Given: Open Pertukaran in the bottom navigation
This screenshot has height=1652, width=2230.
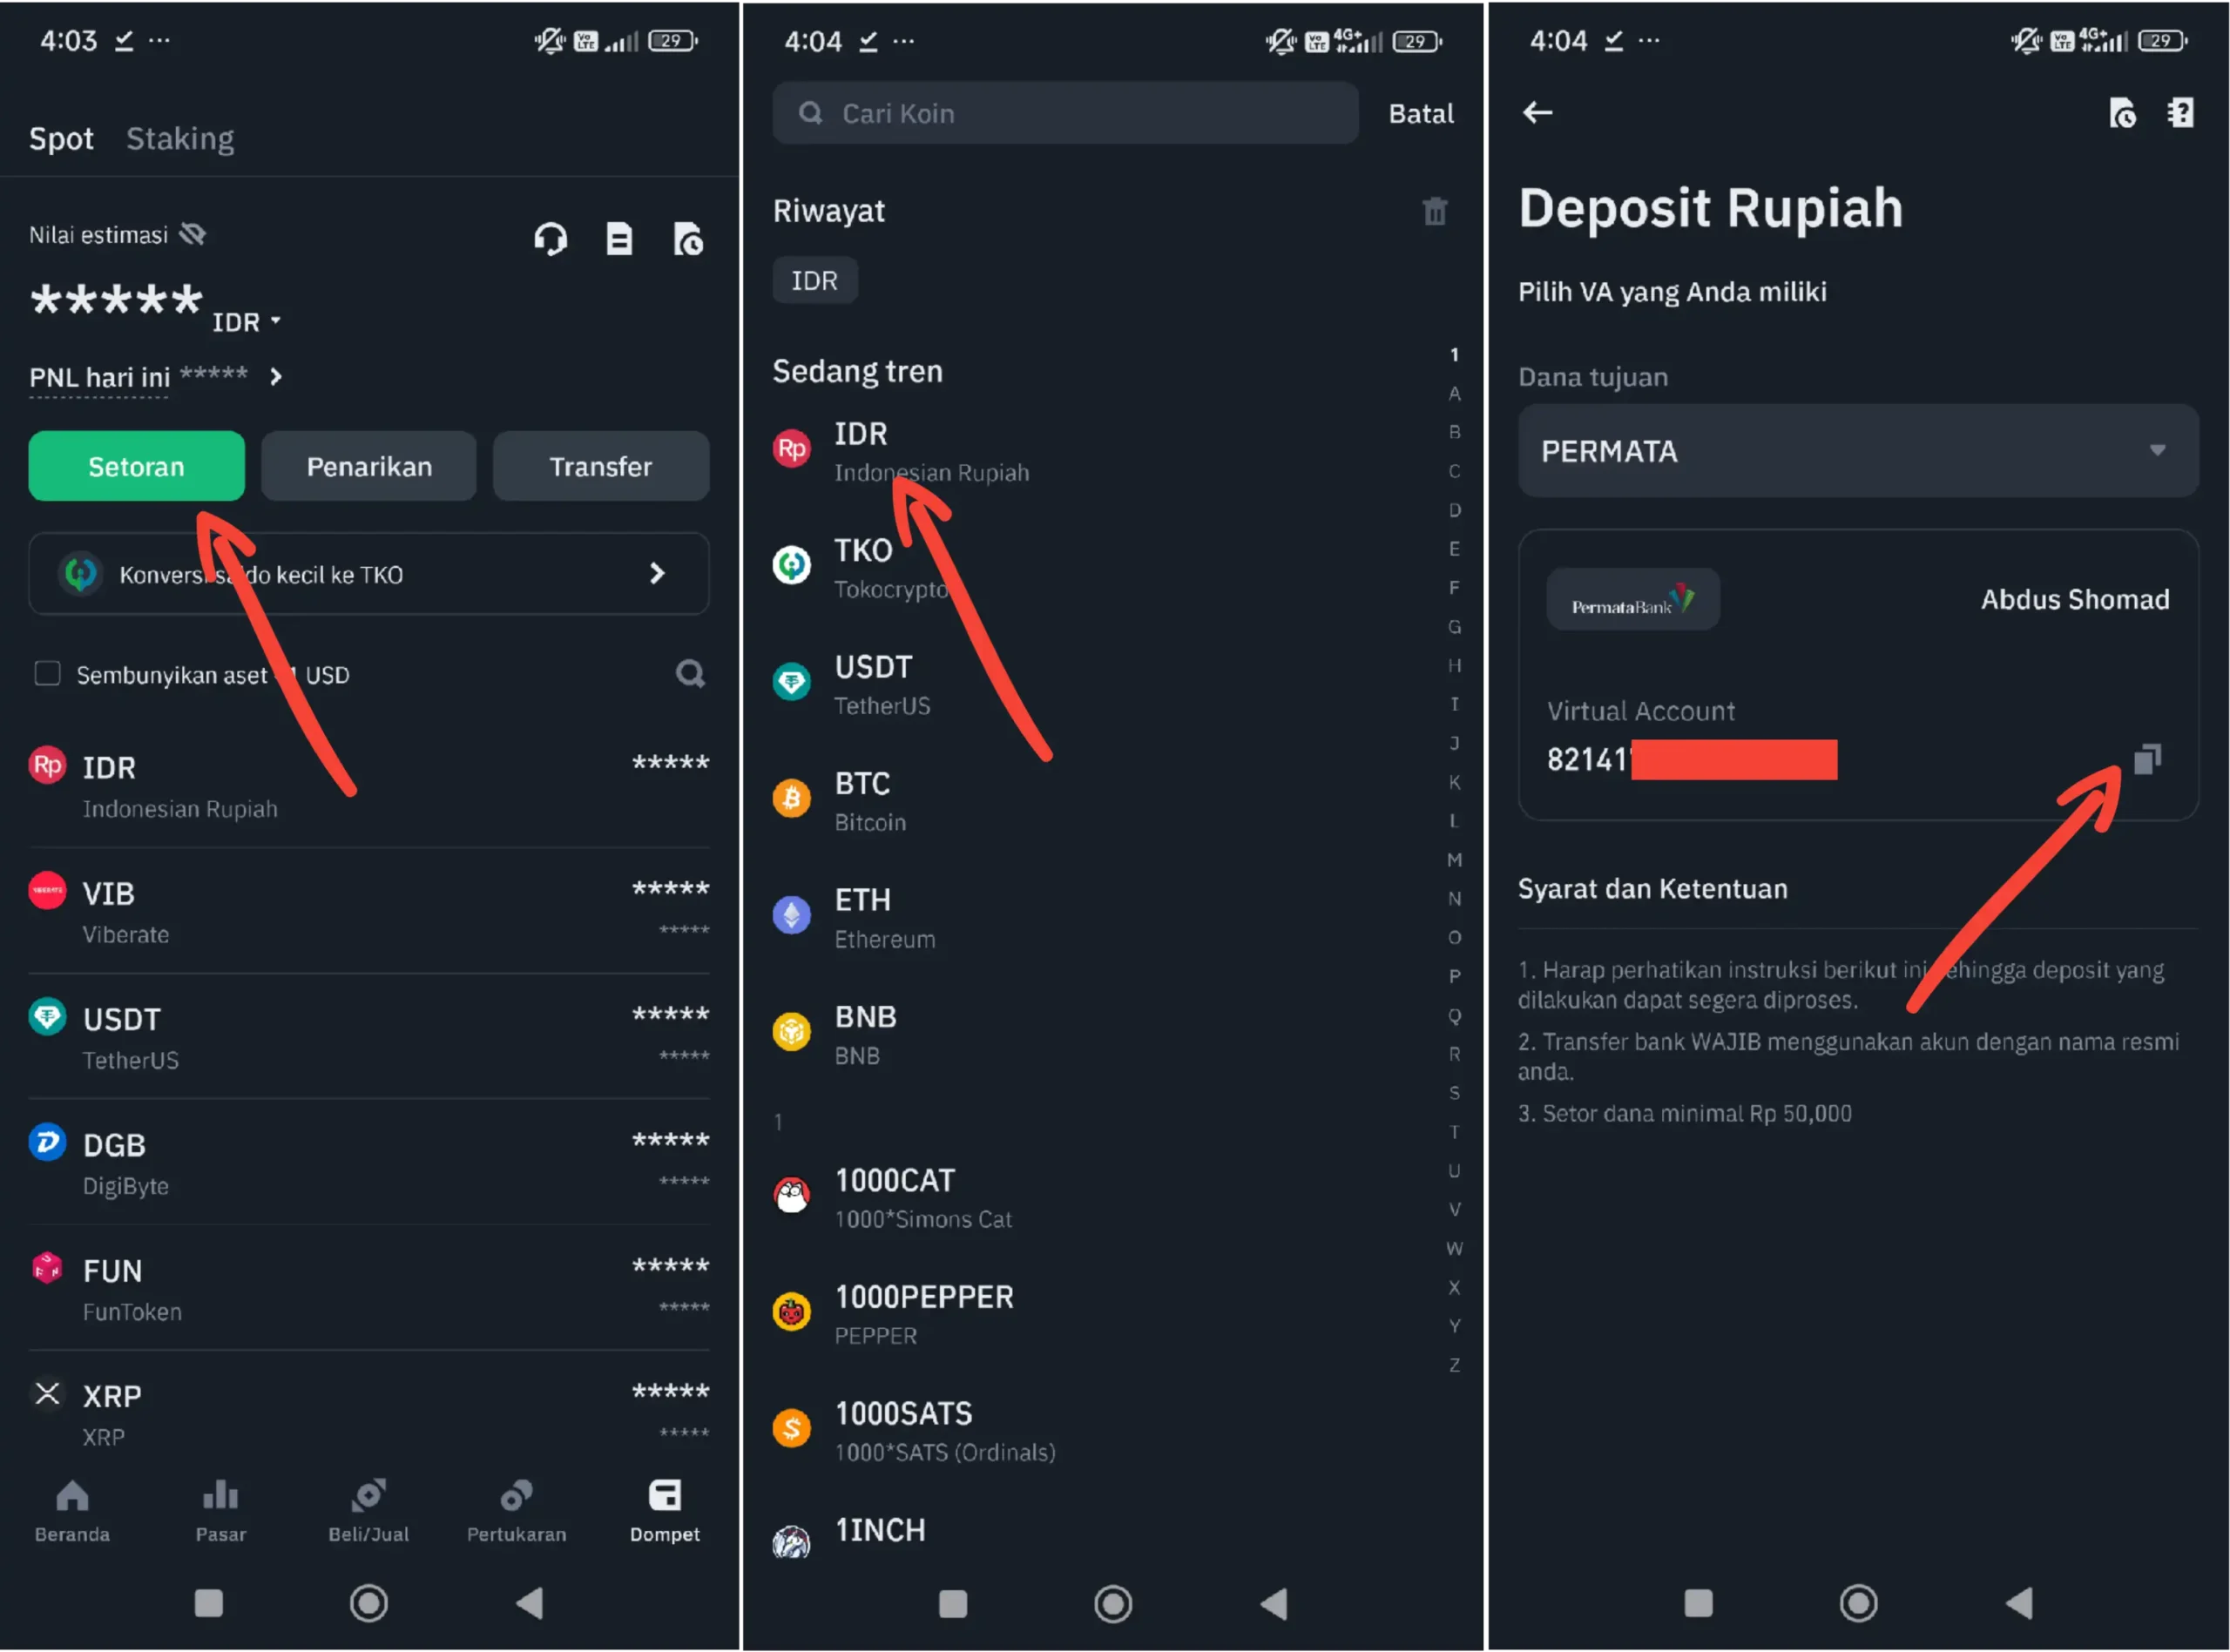Looking at the screenshot, I should click(516, 1511).
